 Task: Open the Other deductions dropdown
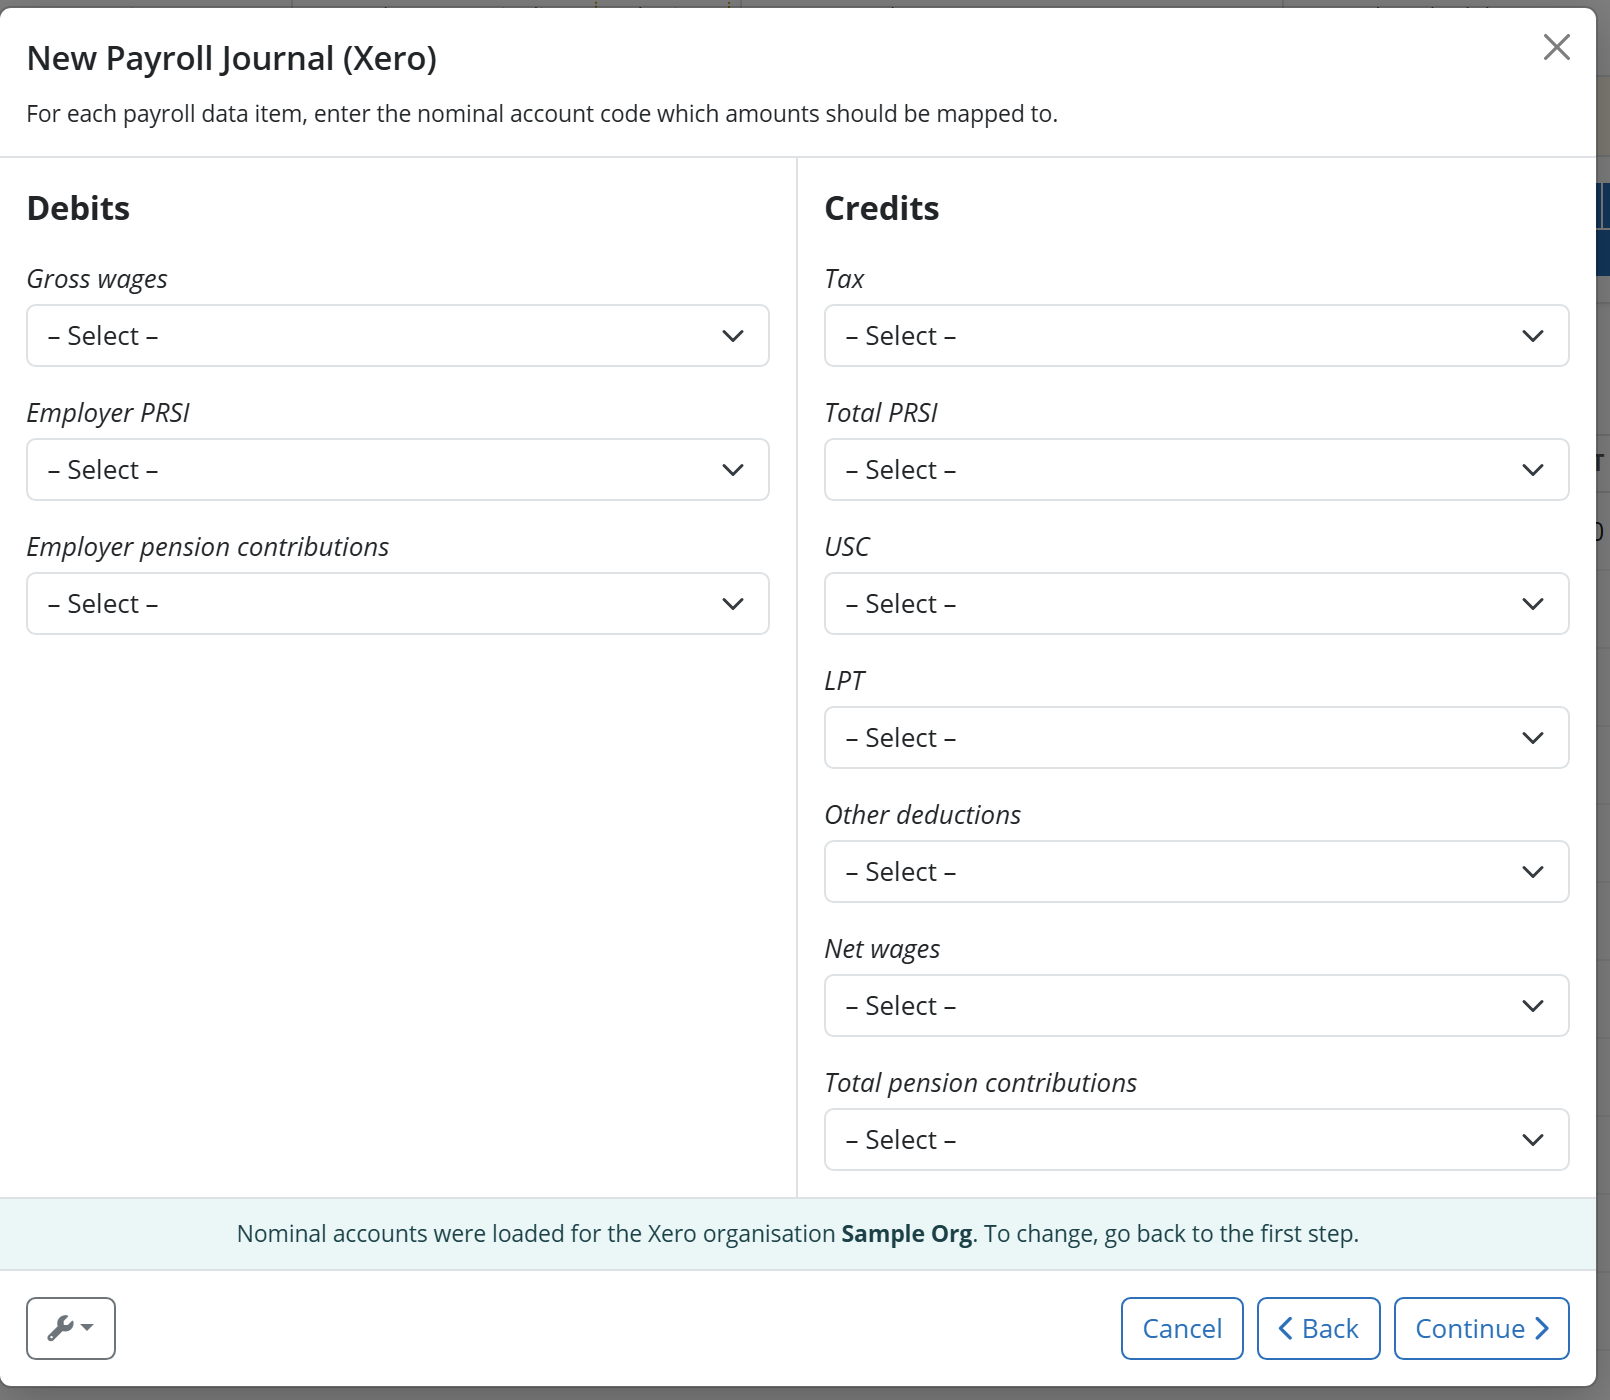tap(1196, 872)
